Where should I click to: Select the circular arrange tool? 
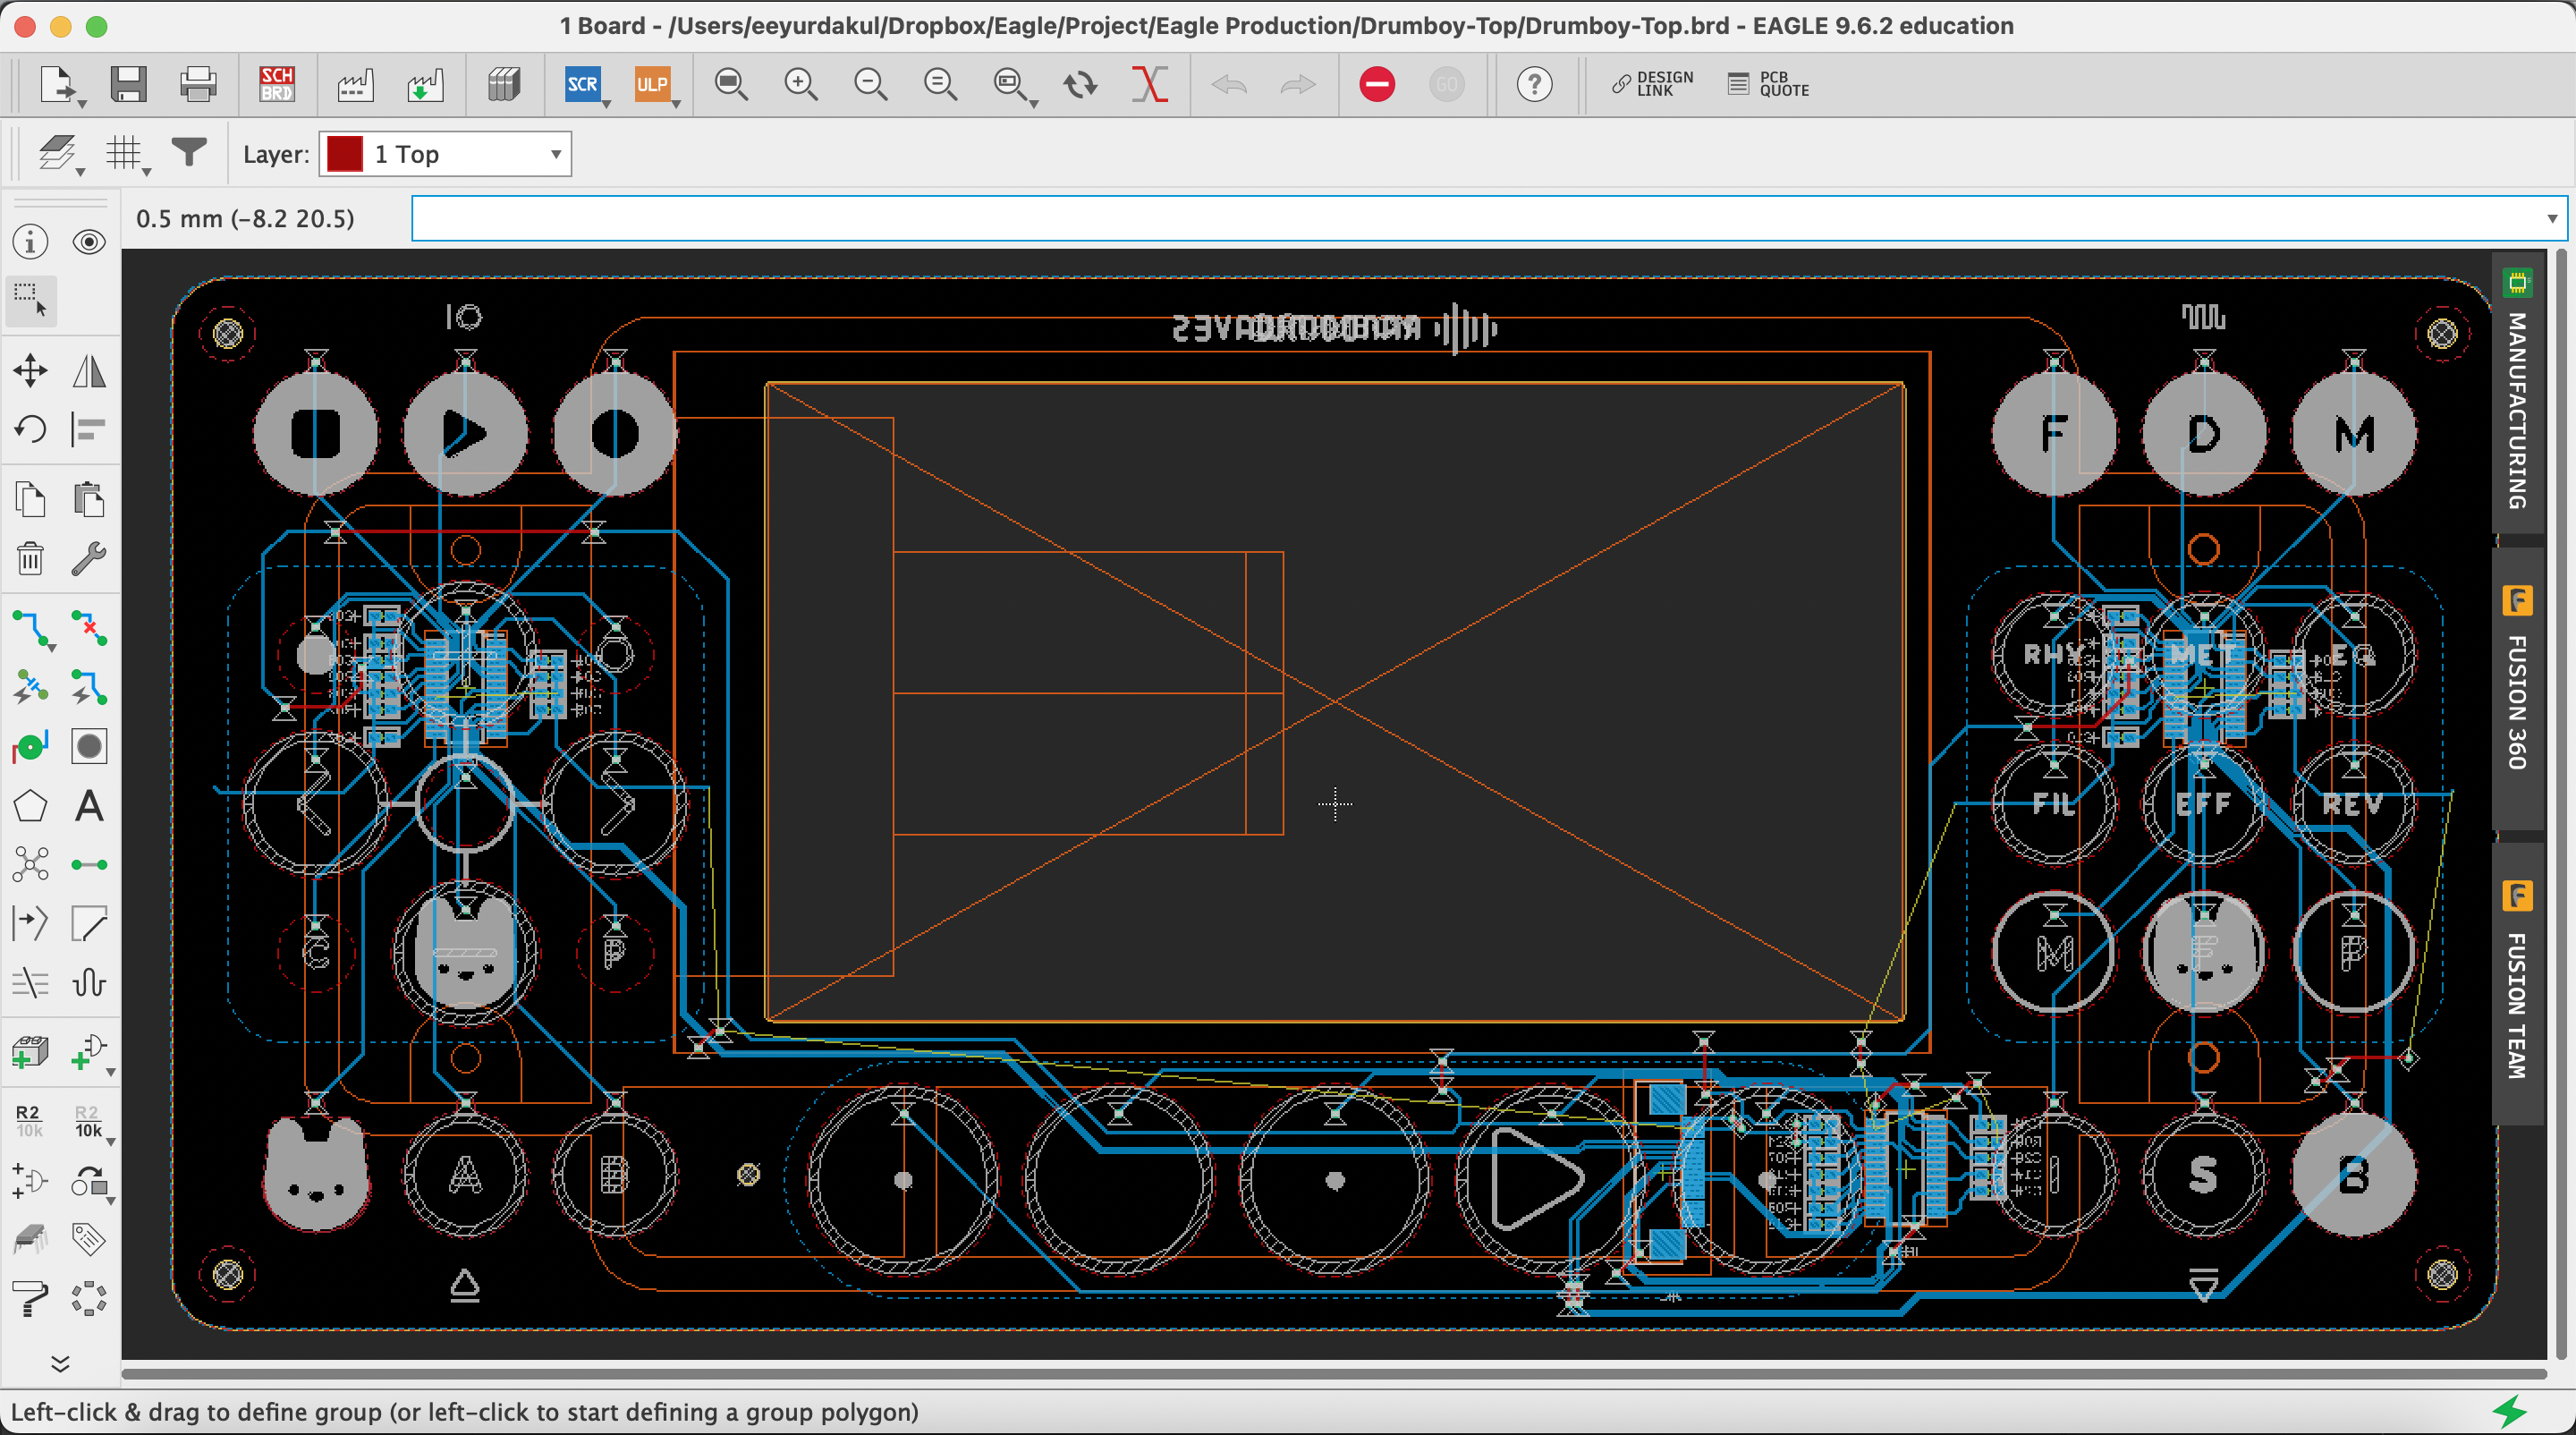click(x=89, y=1299)
